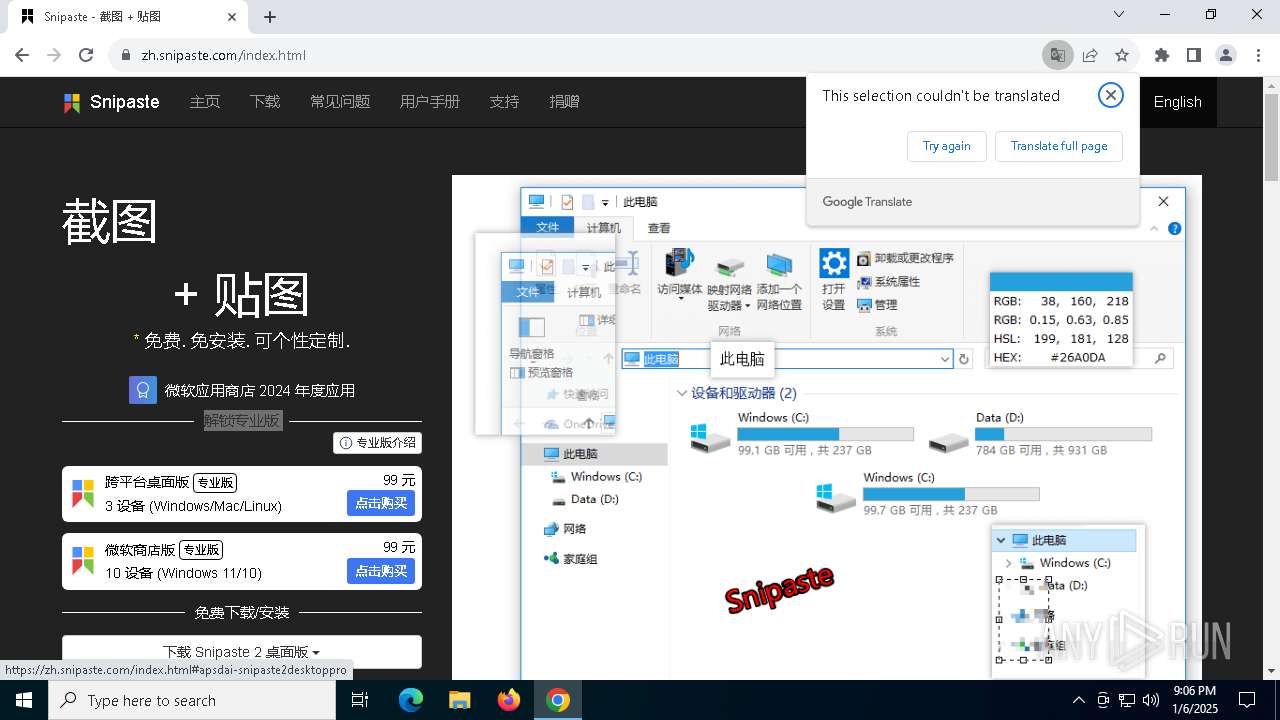Image resolution: width=1280 pixels, height=720 pixels.
Task: Click Try again in translate popup
Action: click(946, 146)
